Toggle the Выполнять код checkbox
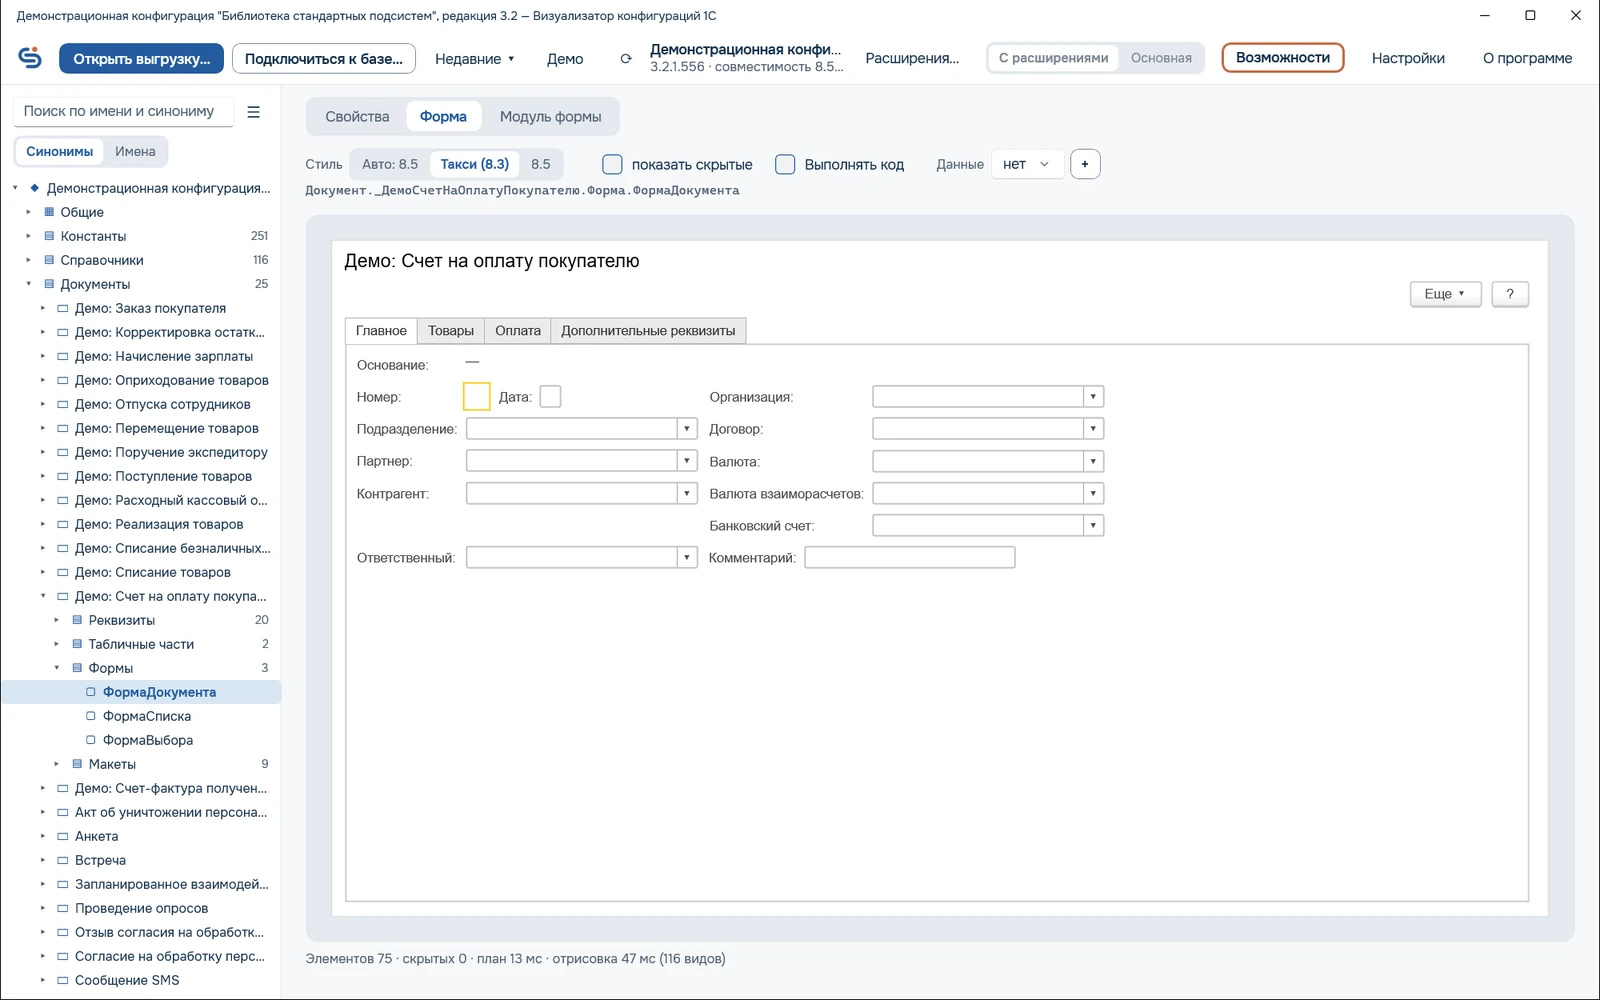 [x=785, y=164]
